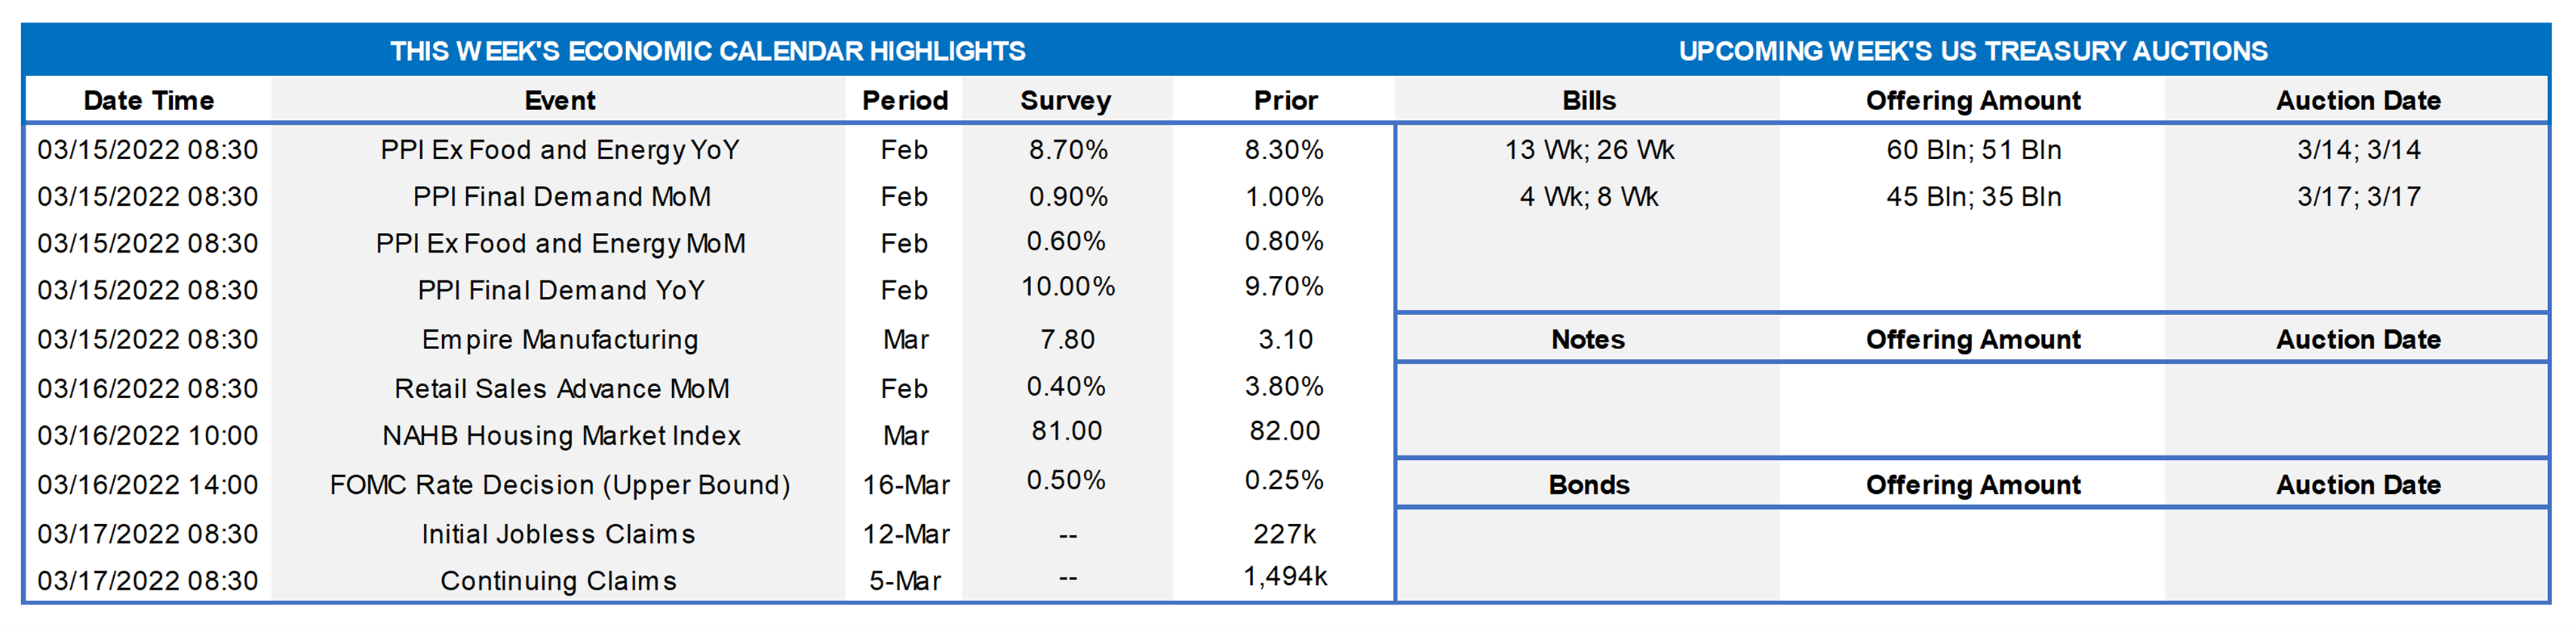Click the Continuing Claims prior value 1,494k
The image size is (2576, 628).
coord(1285,577)
